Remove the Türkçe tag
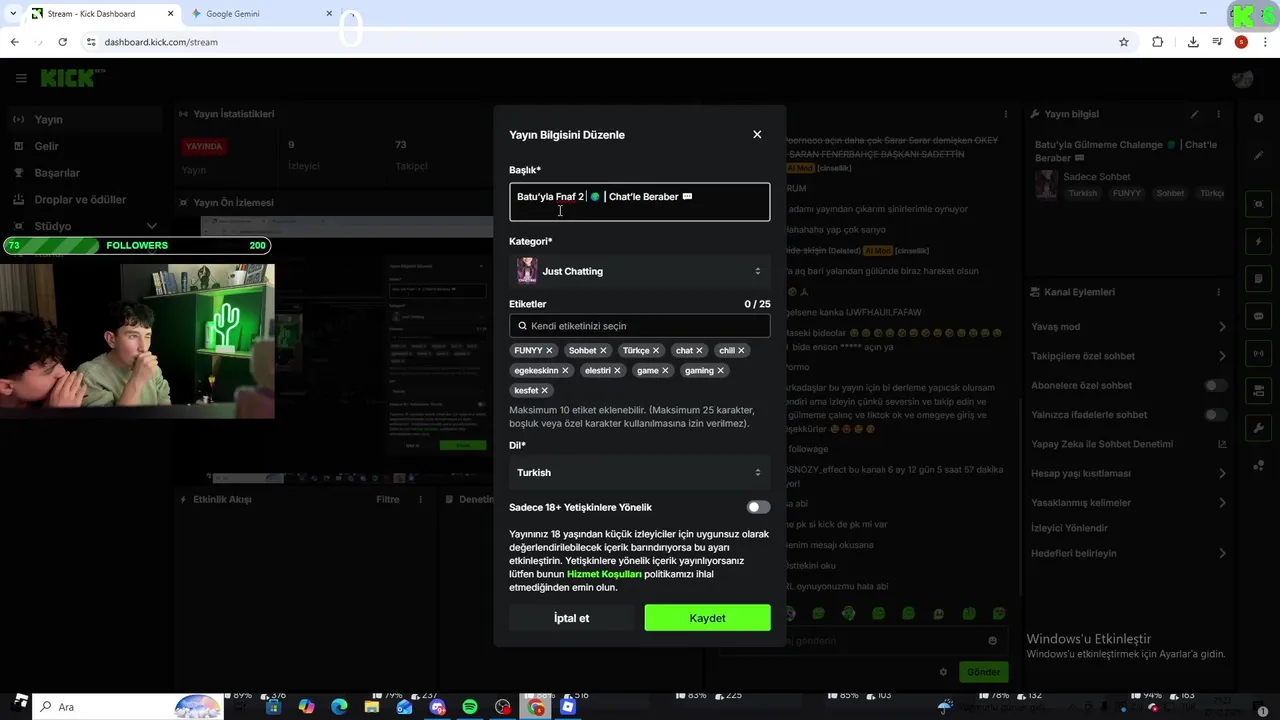1280x720 pixels. pos(656,351)
